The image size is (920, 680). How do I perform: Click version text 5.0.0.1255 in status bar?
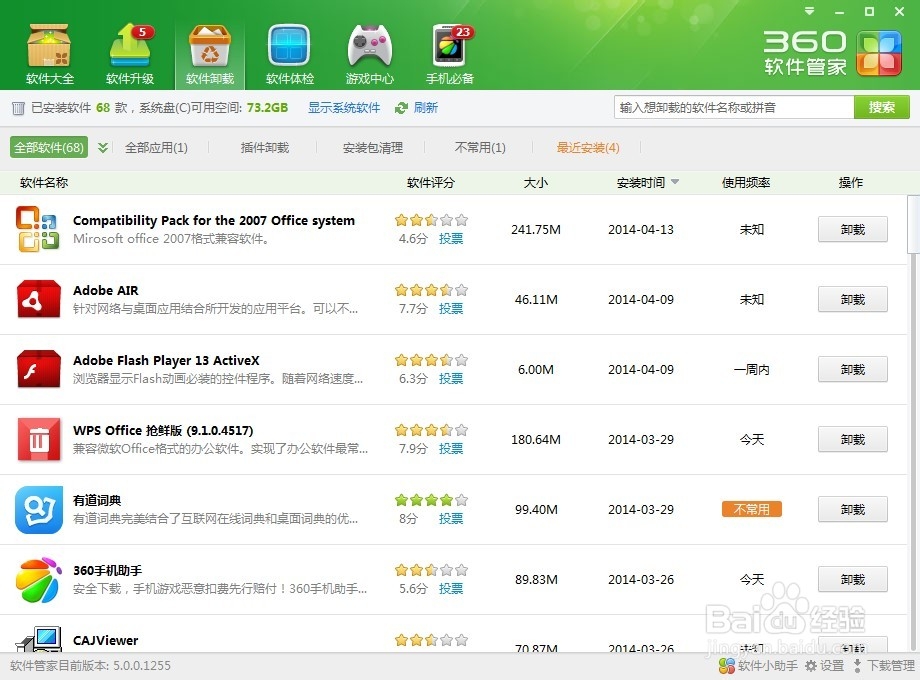tap(140, 665)
